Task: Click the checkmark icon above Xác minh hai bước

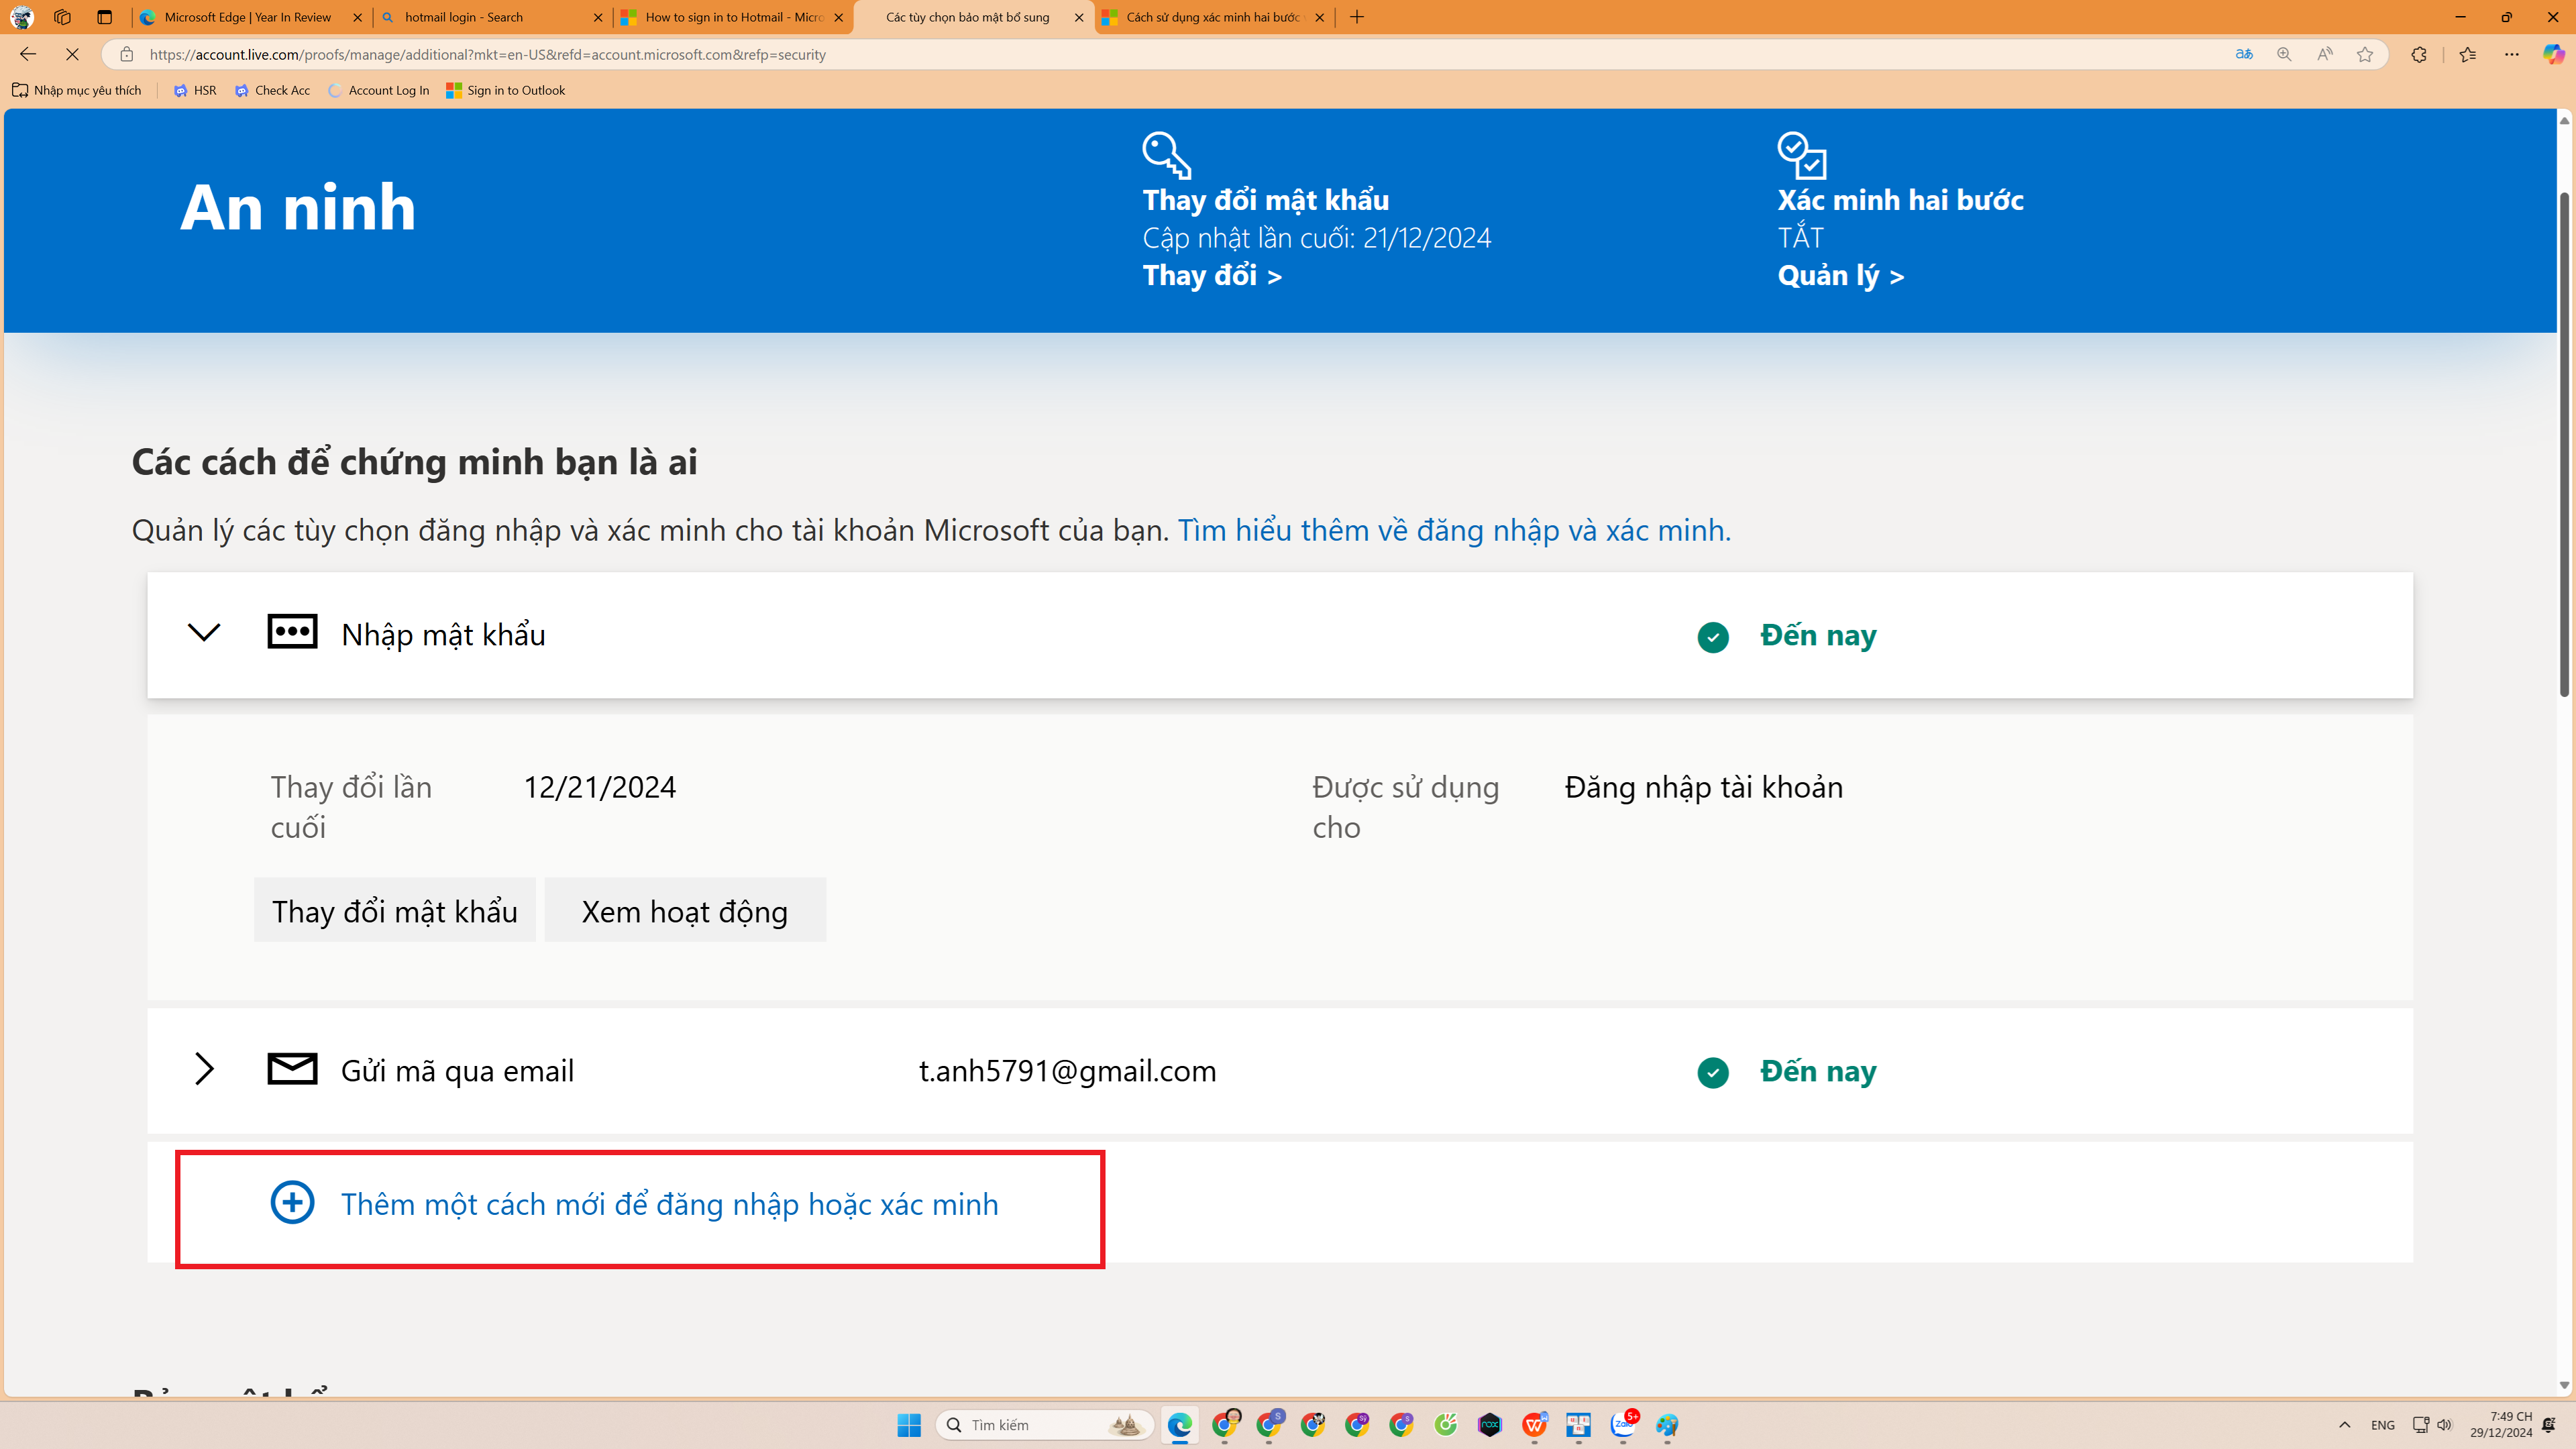Action: pos(1802,155)
